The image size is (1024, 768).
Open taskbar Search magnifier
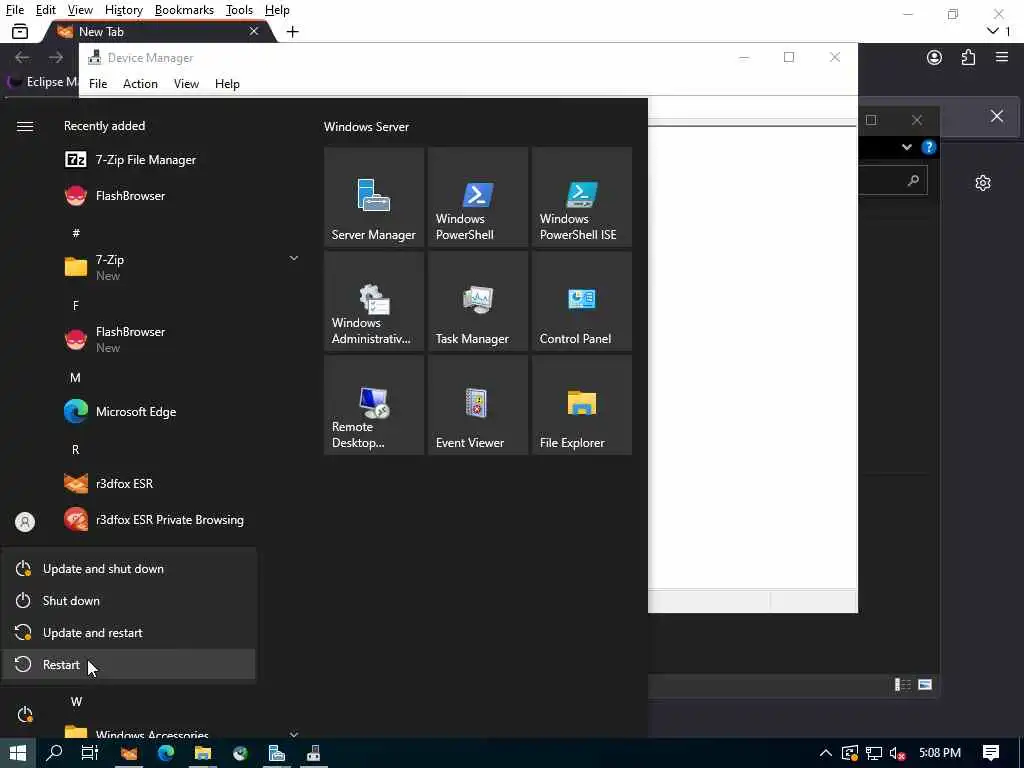click(x=54, y=753)
